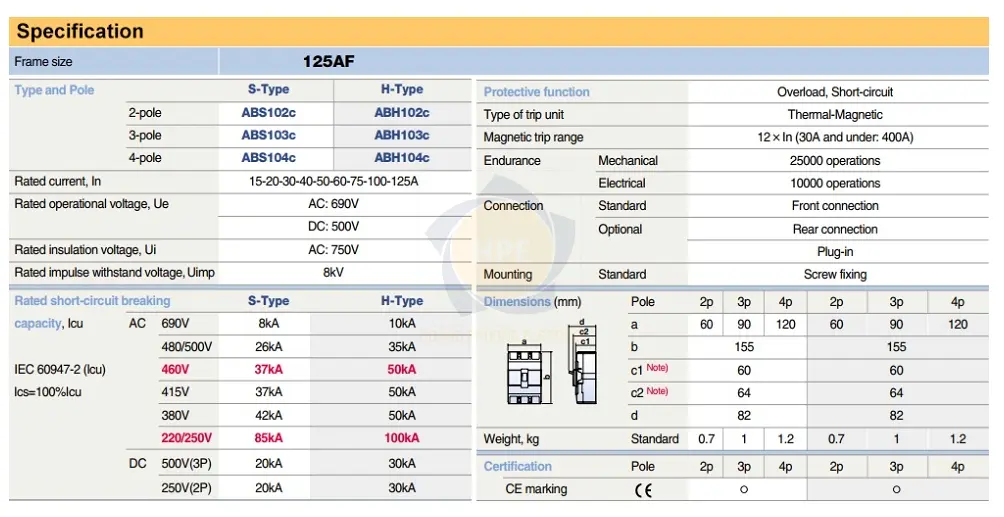Click the red 85kA value

point(268,438)
